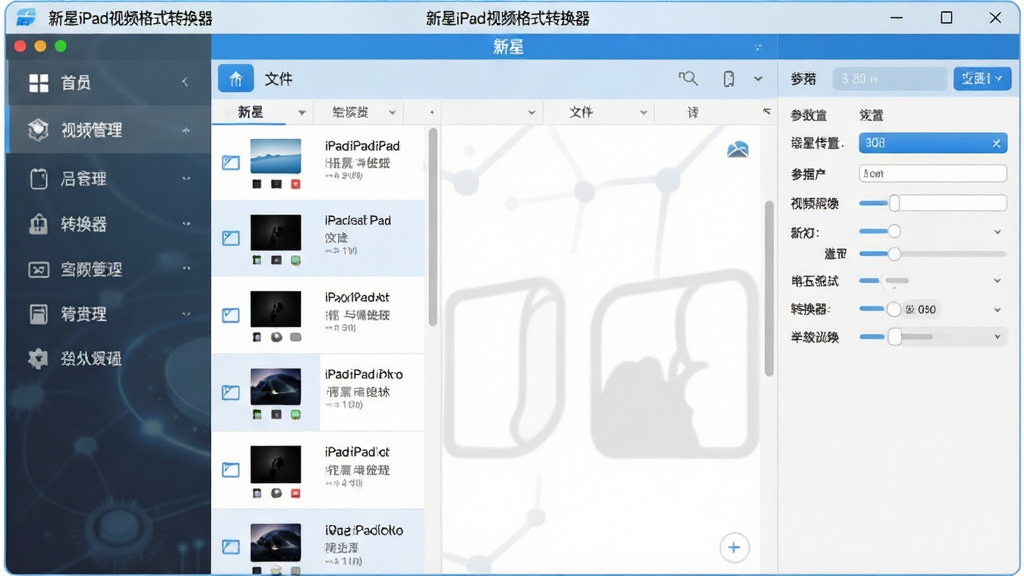The width and height of the screenshot is (1024, 576).
Task: Expand the 视频管理 sidebar section arrow
Action: [x=186, y=131]
